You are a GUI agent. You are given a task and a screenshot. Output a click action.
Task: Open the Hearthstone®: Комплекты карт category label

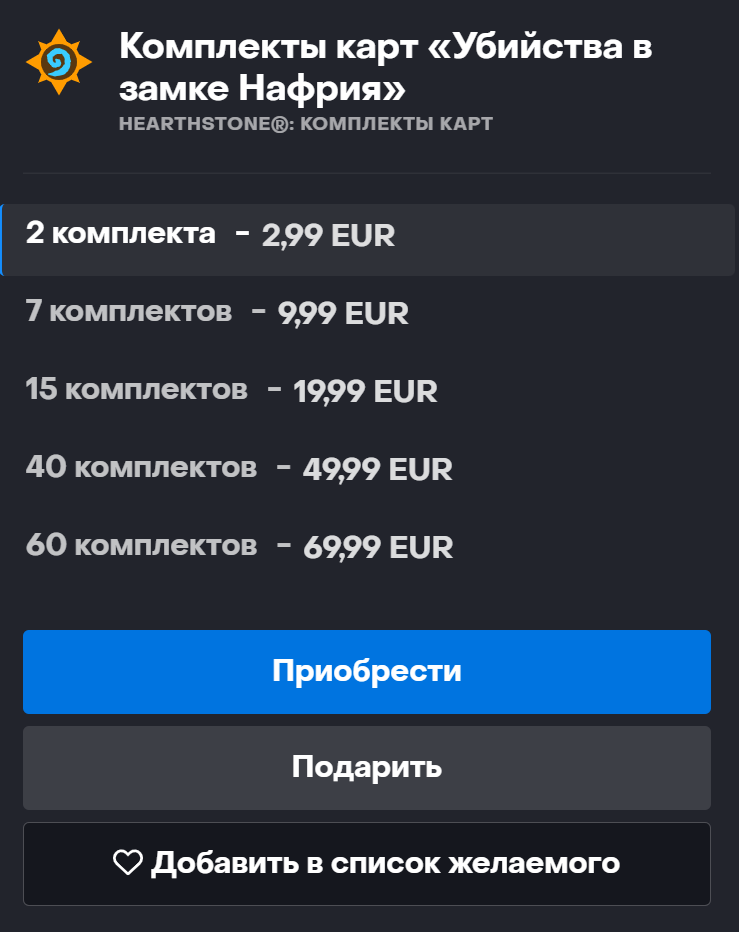pos(305,125)
